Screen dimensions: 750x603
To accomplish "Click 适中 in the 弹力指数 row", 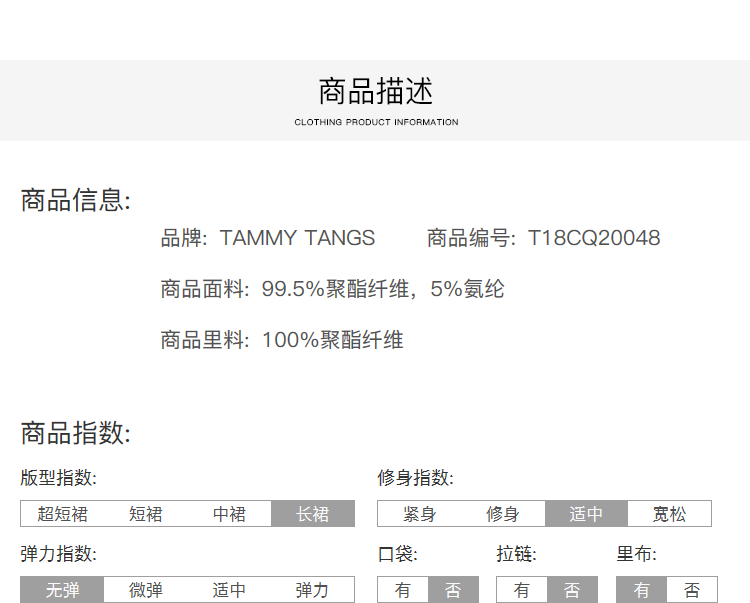I will pyautogui.click(x=229, y=590).
